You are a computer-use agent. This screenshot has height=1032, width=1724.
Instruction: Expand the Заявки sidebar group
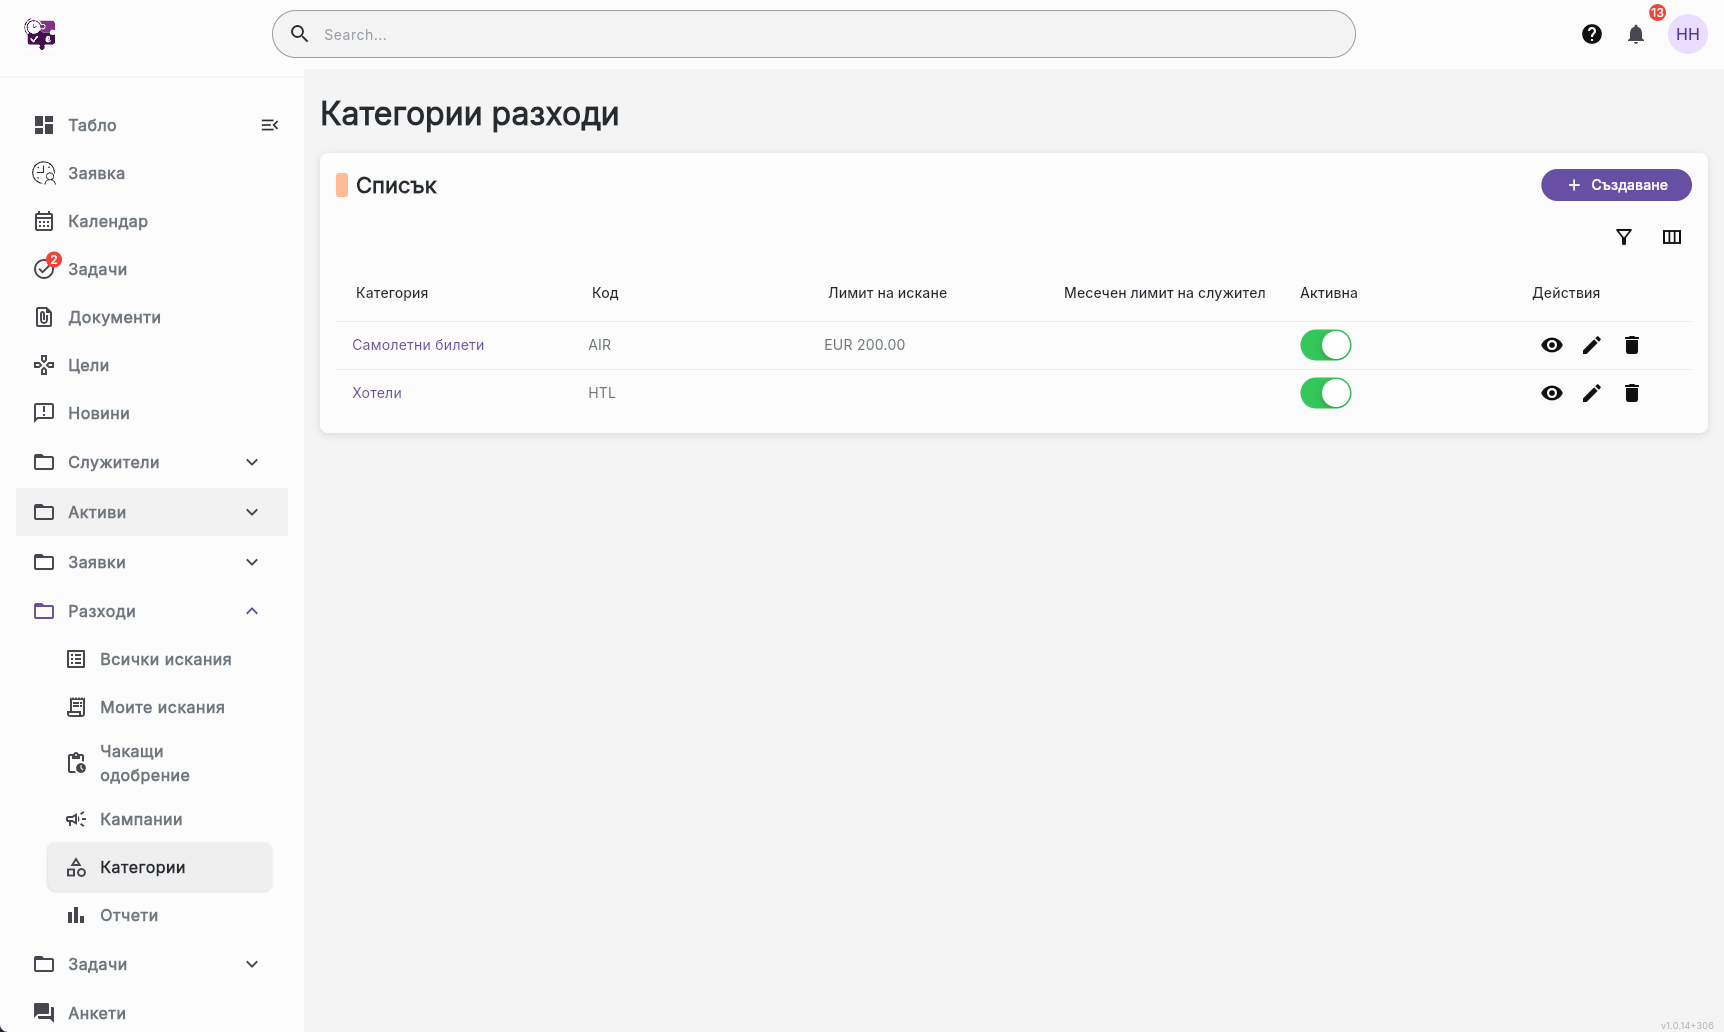152,562
